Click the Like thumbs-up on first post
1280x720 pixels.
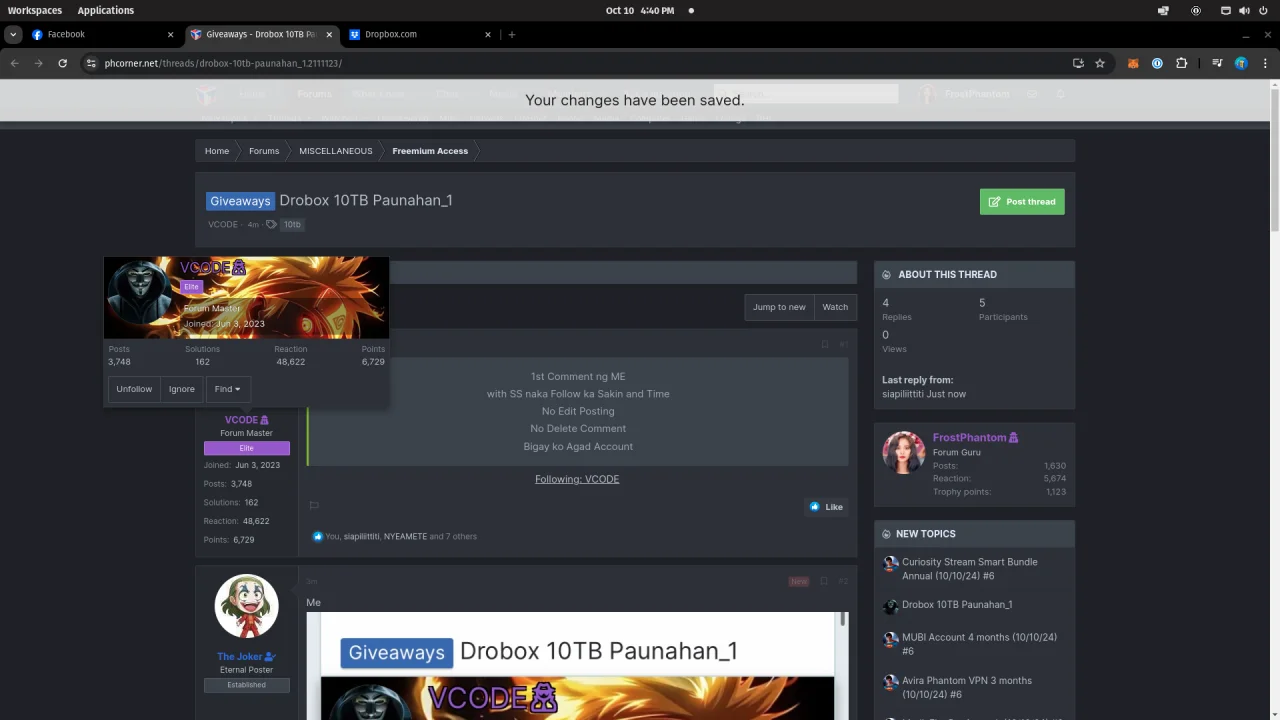click(826, 507)
